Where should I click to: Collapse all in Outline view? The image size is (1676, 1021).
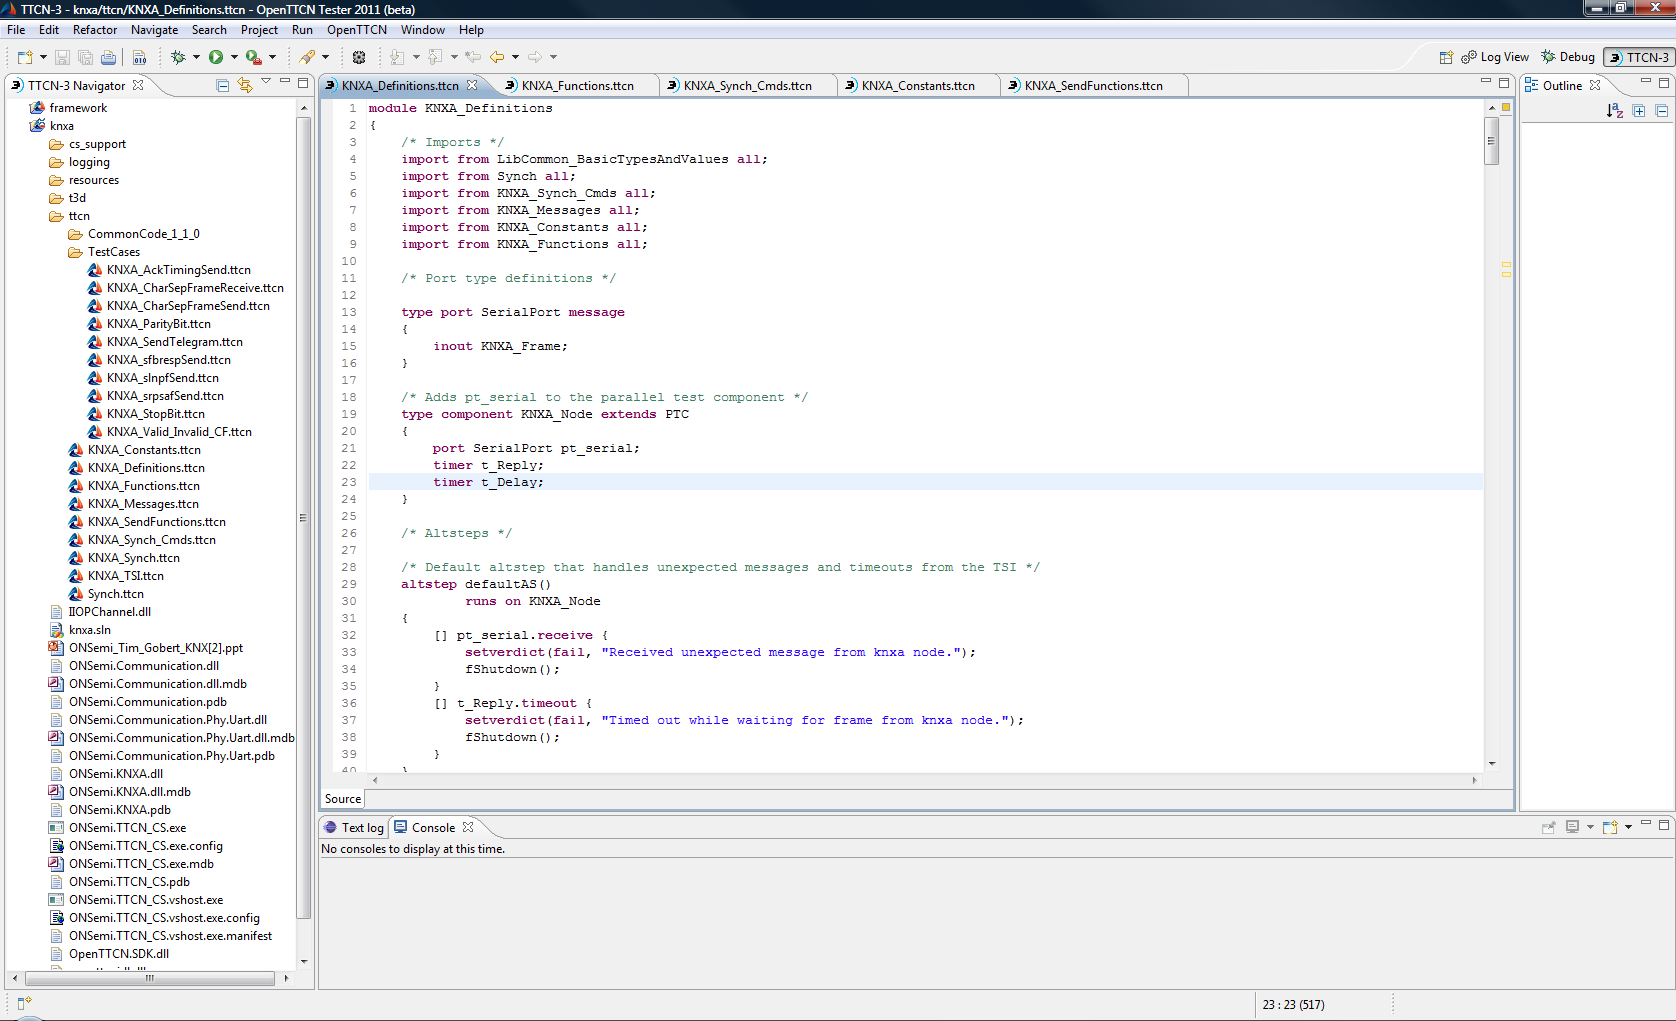(1662, 111)
